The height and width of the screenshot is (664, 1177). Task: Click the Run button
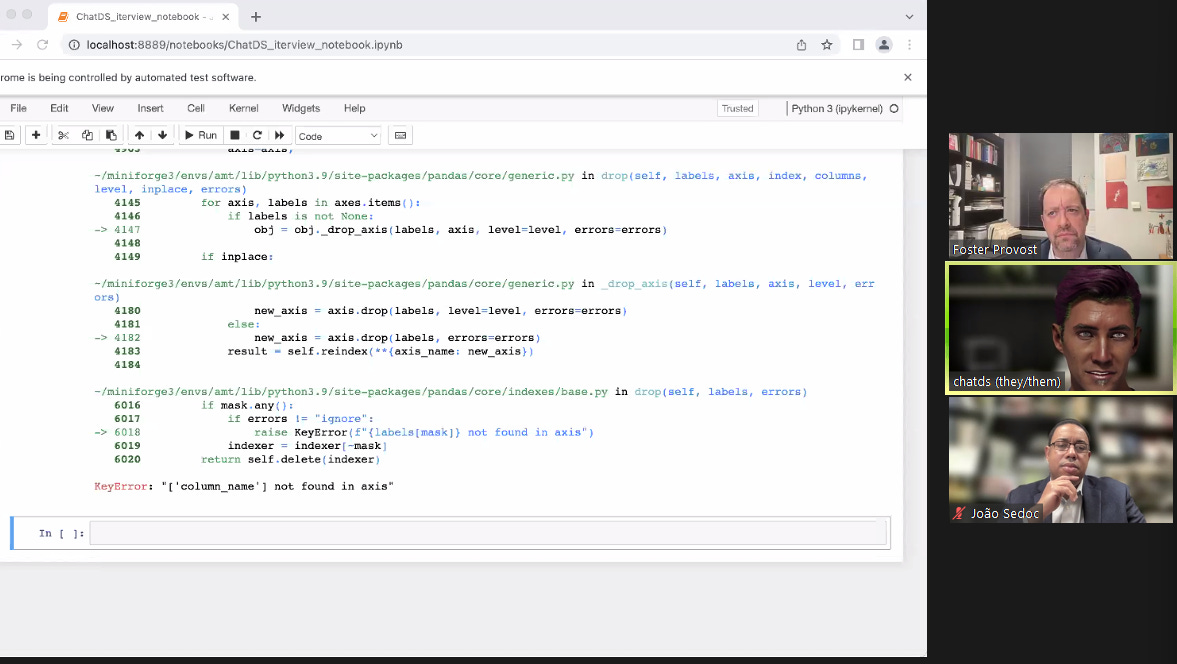[199, 134]
